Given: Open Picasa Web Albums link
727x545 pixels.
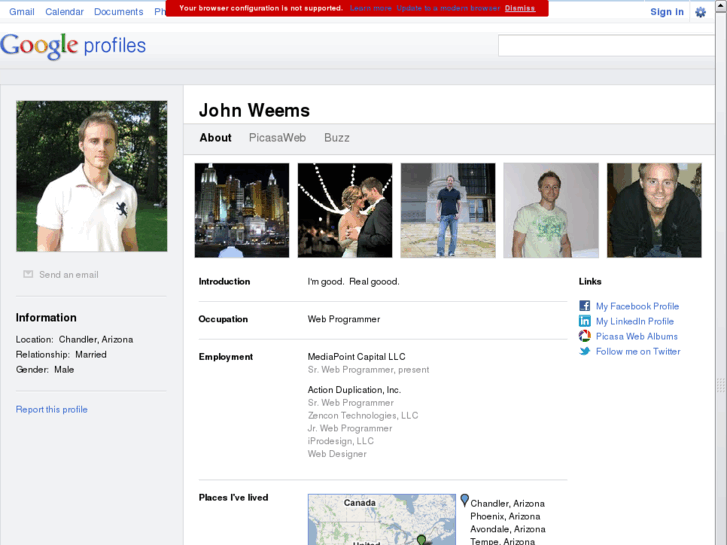Looking at the screenshot, I should coord(637,336).
